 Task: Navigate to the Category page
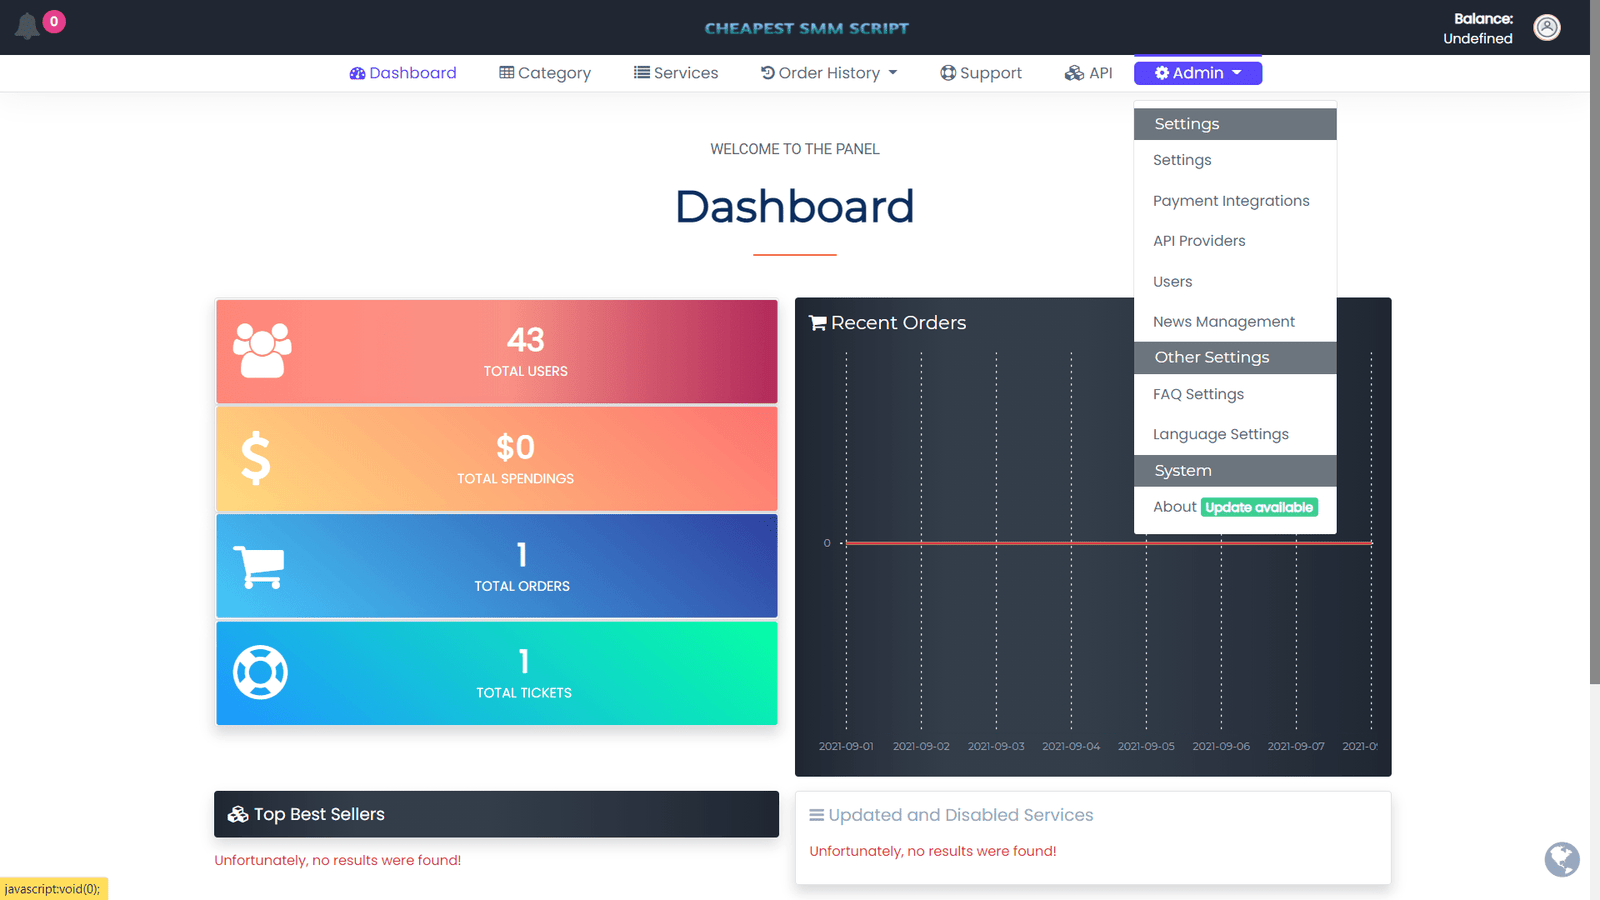tap(545, 73)
